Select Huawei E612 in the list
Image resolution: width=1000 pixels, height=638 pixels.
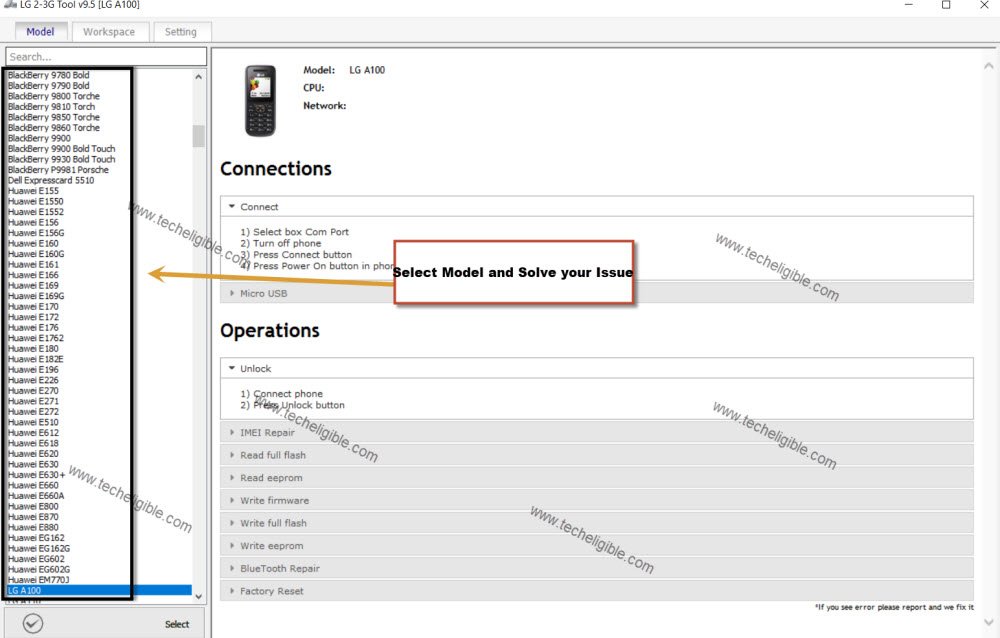33,433
